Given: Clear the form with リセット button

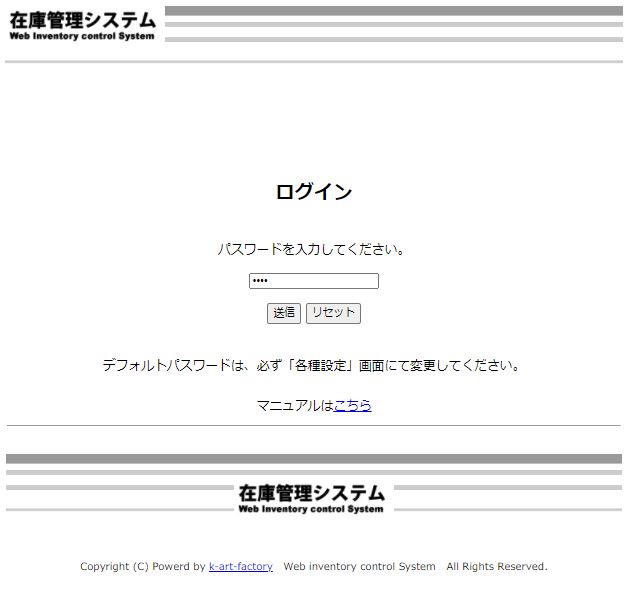Looking at the screenshot, I should [333, 313].
